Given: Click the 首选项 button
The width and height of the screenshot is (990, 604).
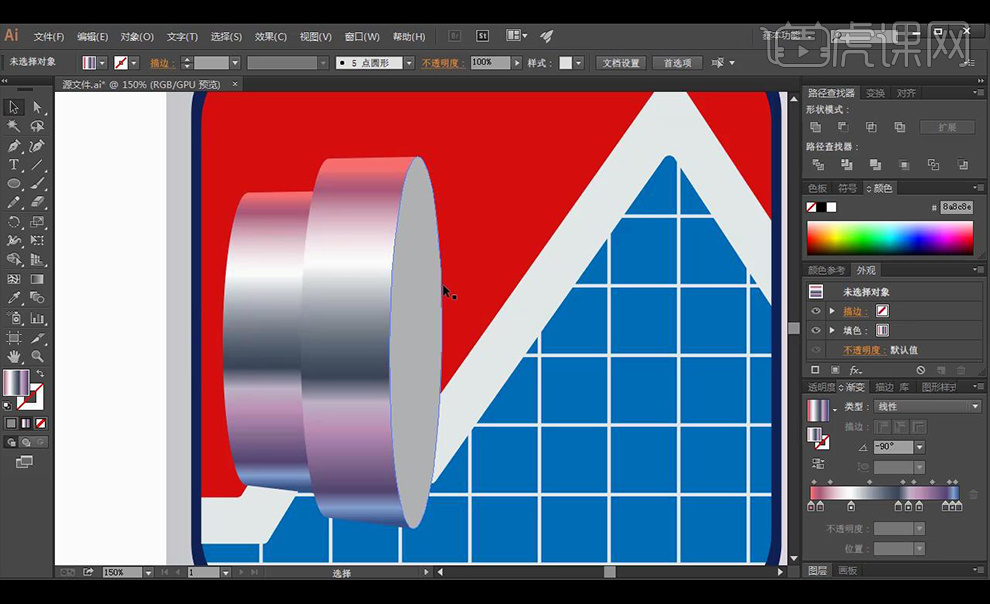Looking at the screenshot, I should [677, 62].
